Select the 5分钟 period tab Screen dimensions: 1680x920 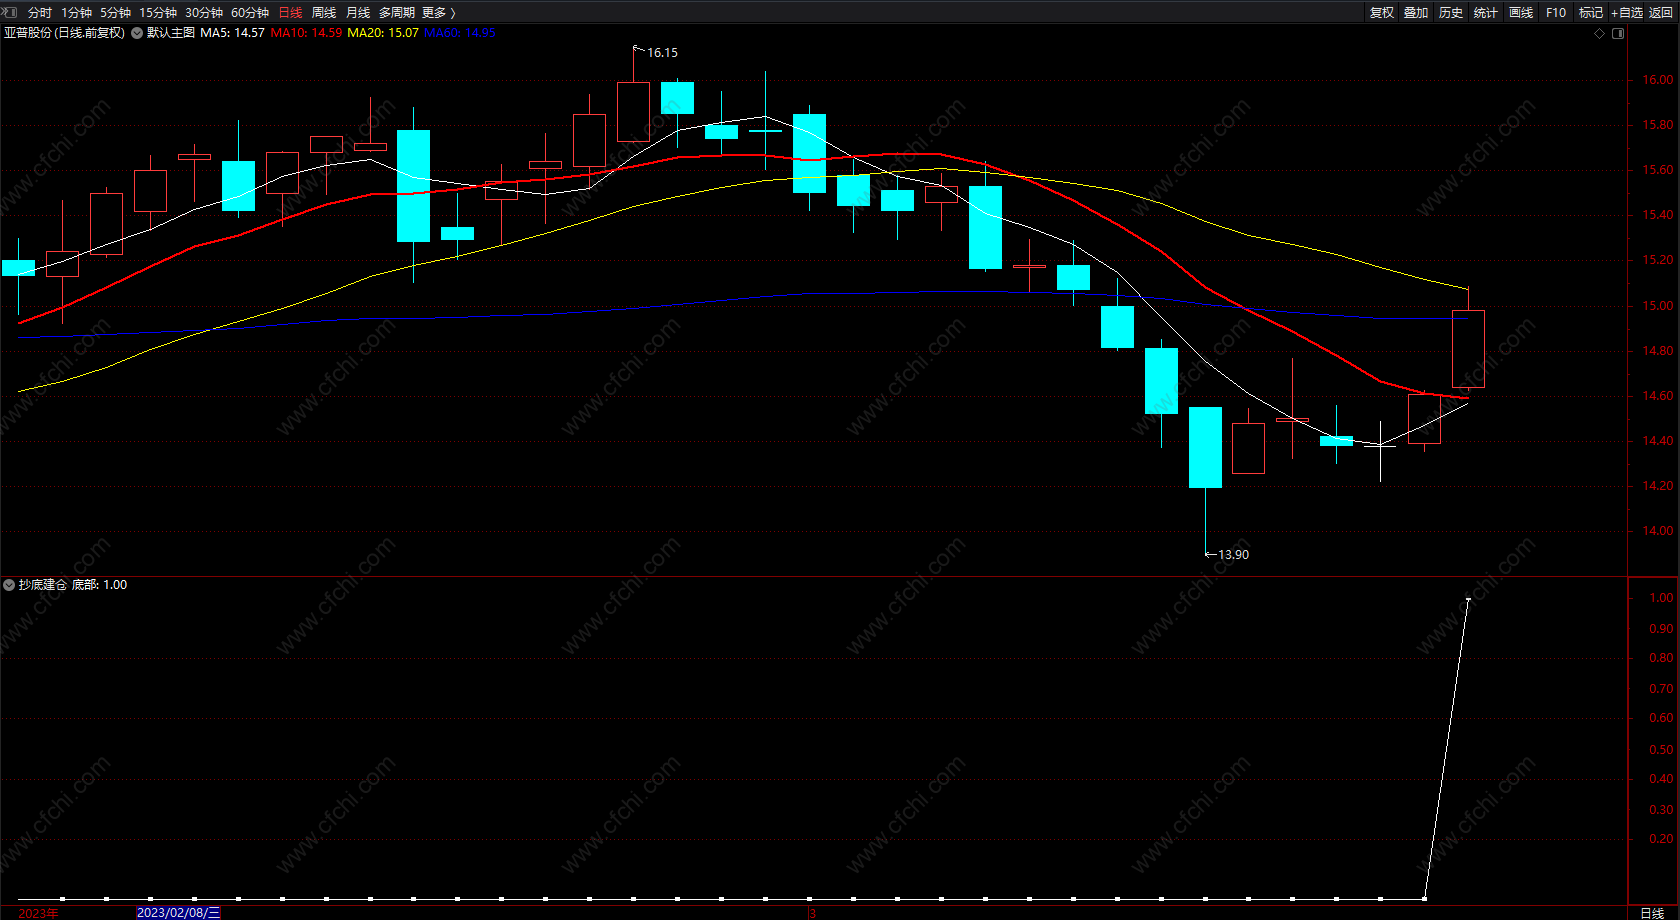pyautogui.click(x=115, y=12)
